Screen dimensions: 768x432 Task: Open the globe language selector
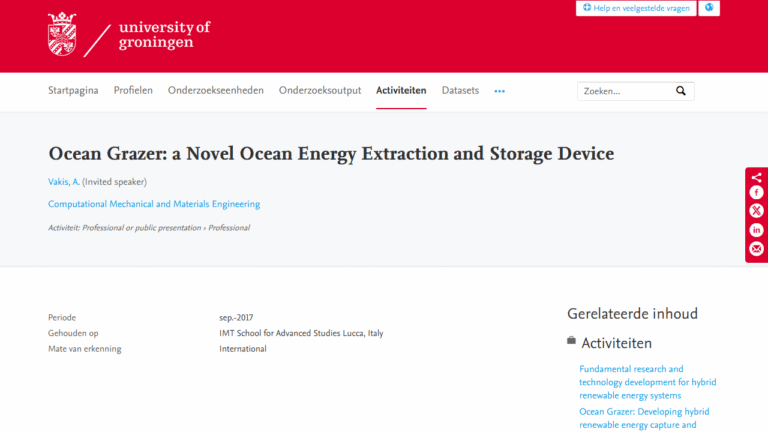709,8
